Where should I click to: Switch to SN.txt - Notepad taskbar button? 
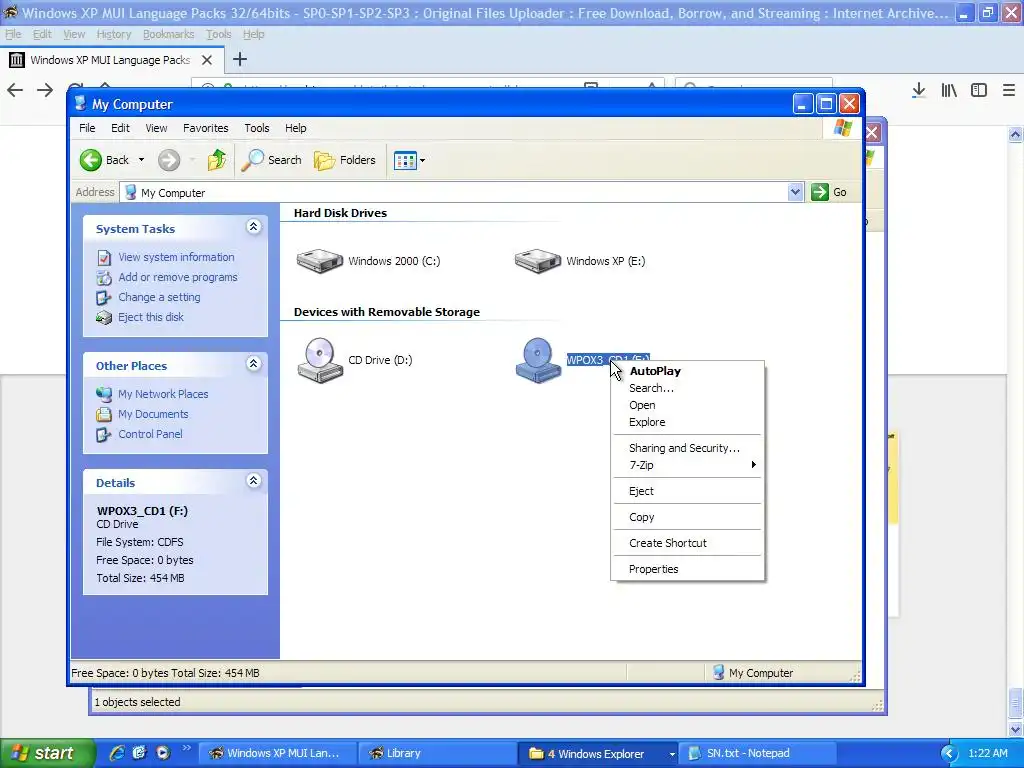click(756, 754)
